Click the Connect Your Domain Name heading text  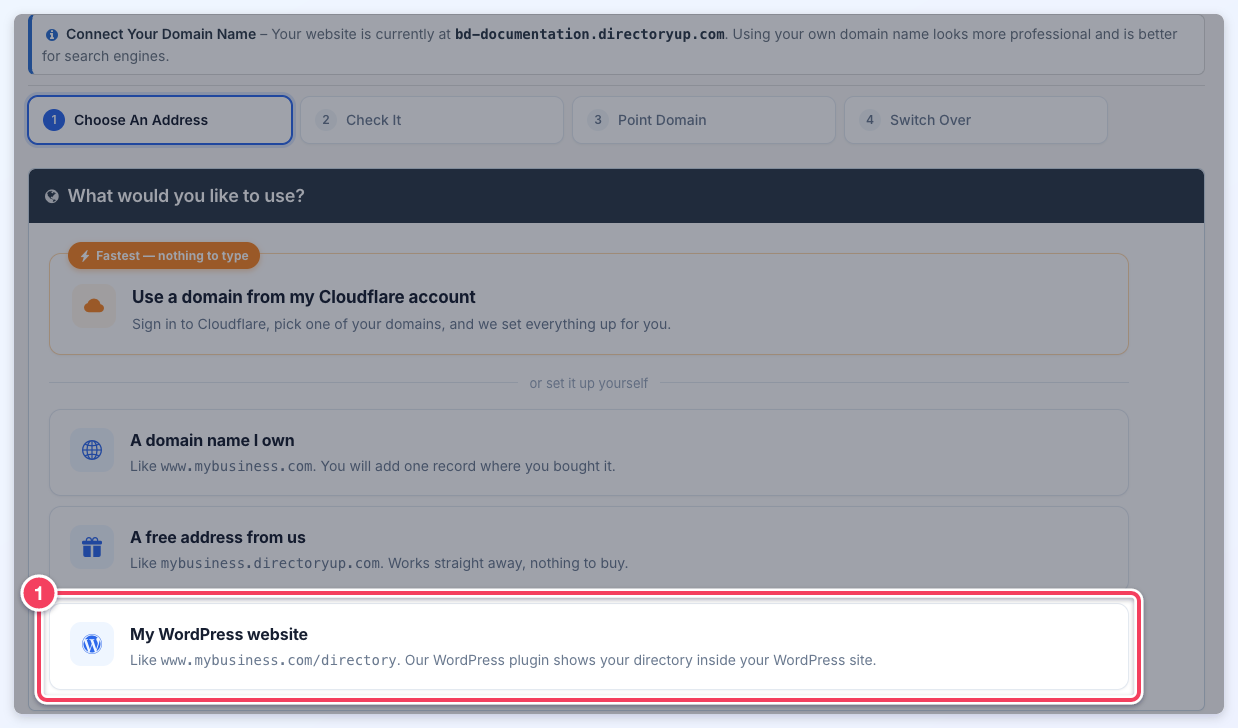click(x=161, y=34)
